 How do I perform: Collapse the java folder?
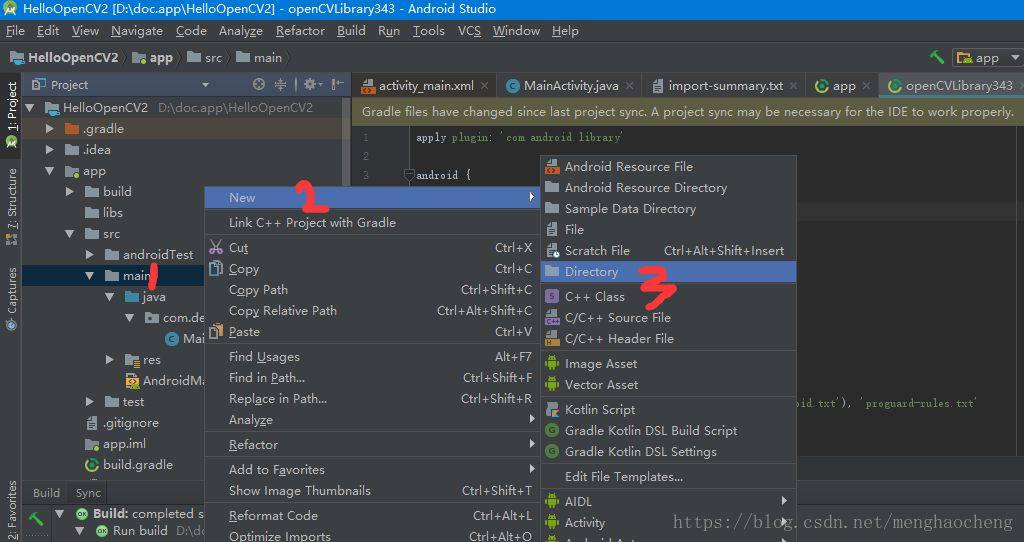click(x=110, y=296)
